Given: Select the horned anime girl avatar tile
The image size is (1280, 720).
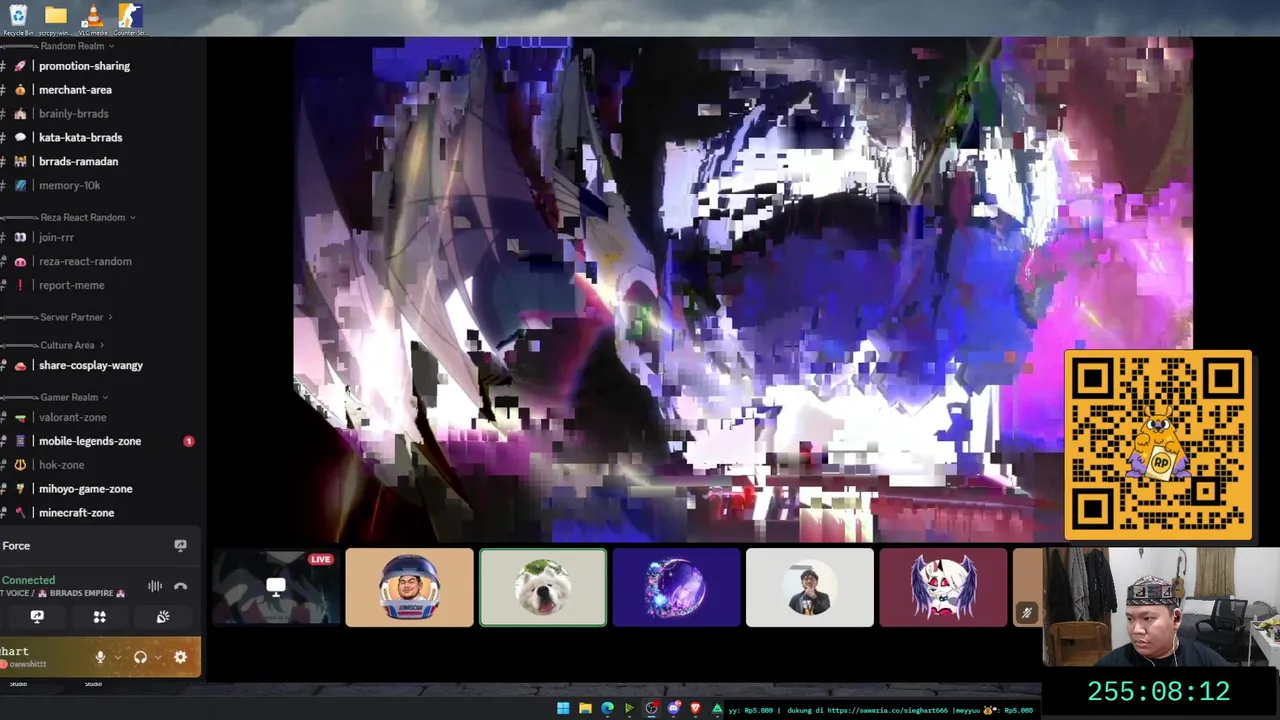Looking at the screenshot, I should tap(943, 588).
